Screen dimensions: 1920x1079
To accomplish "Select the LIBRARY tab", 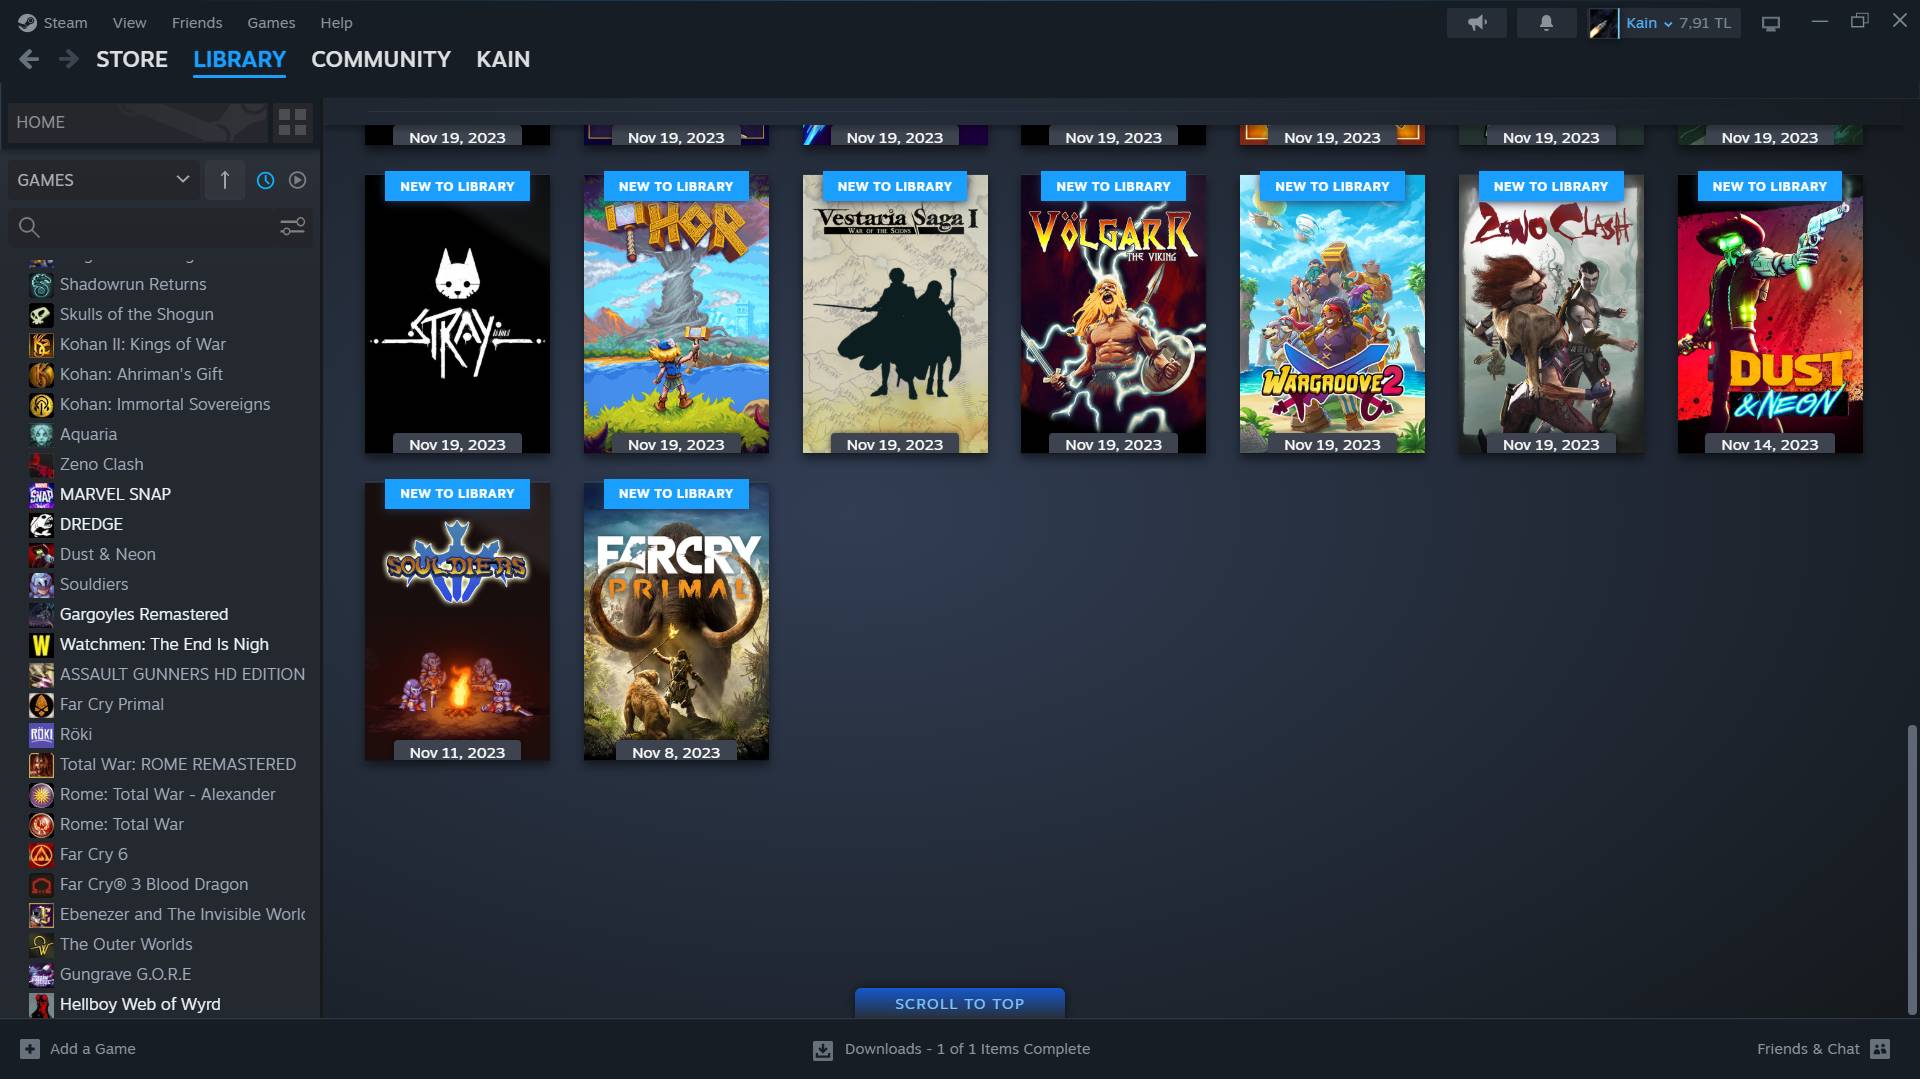I will pyautogui.click(x=239, y=59).
